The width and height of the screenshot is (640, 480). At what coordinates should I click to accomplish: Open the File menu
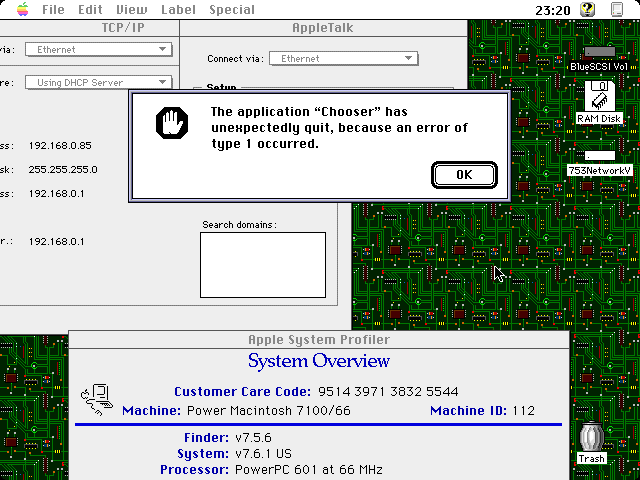pyautogui.click(x=54, y=10)
